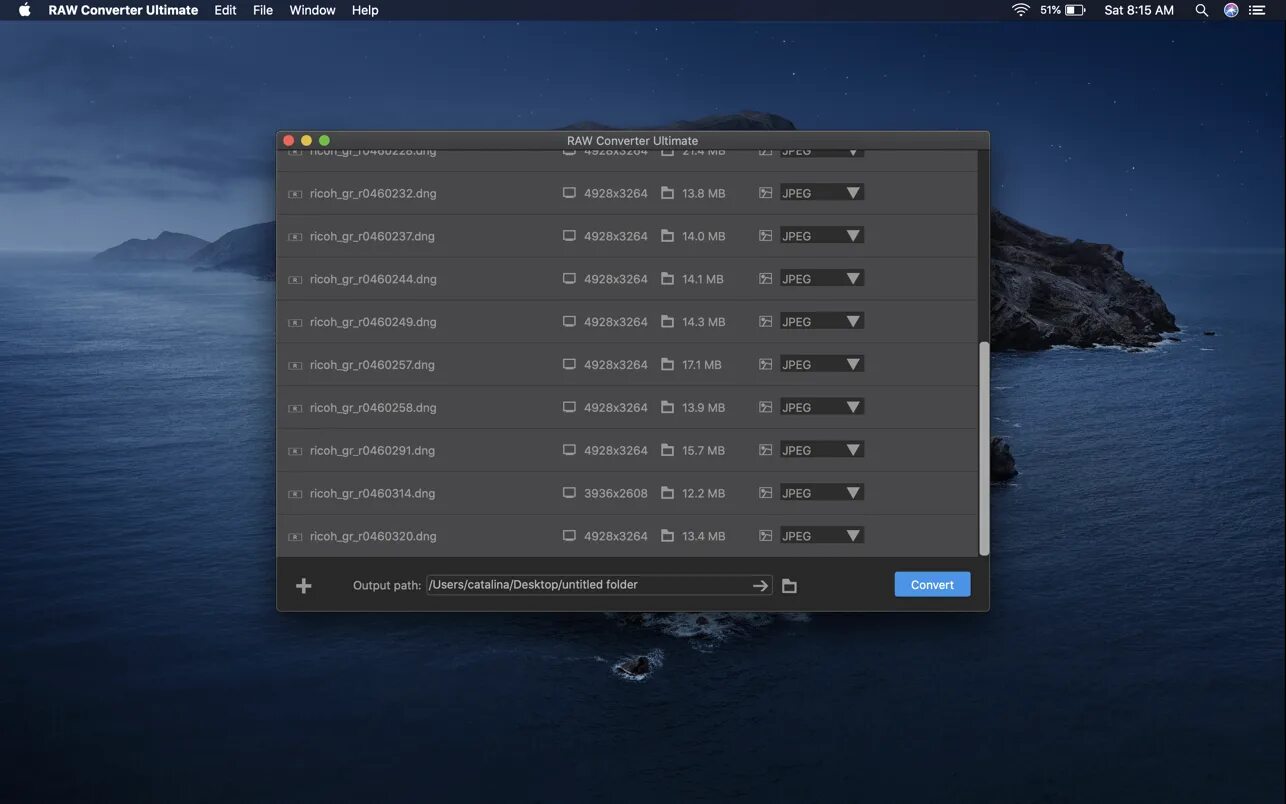Viewport: 1286px width, 804px height.
Task: Click format image icon in ricoh_gr_r0460258.dng row
Action: [765, 407]
